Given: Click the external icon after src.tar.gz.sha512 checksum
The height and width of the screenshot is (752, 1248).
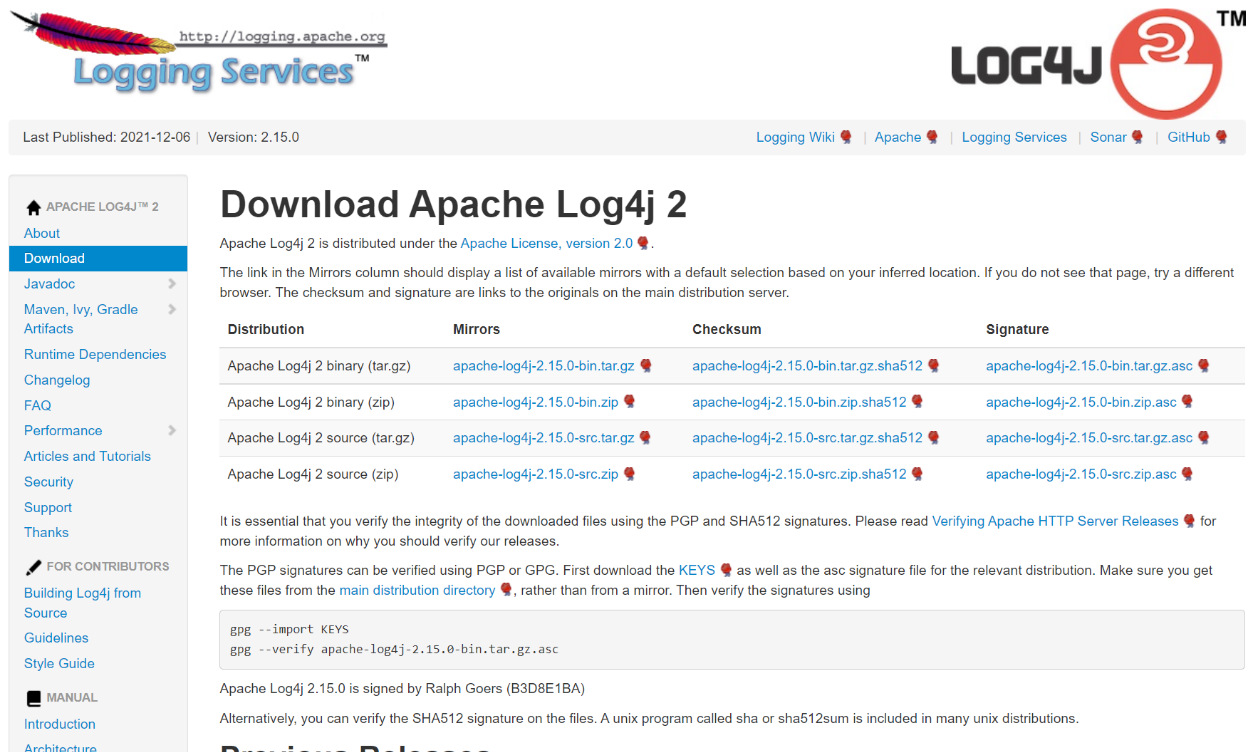Looking at the screenshot, I should click(933, 438).
